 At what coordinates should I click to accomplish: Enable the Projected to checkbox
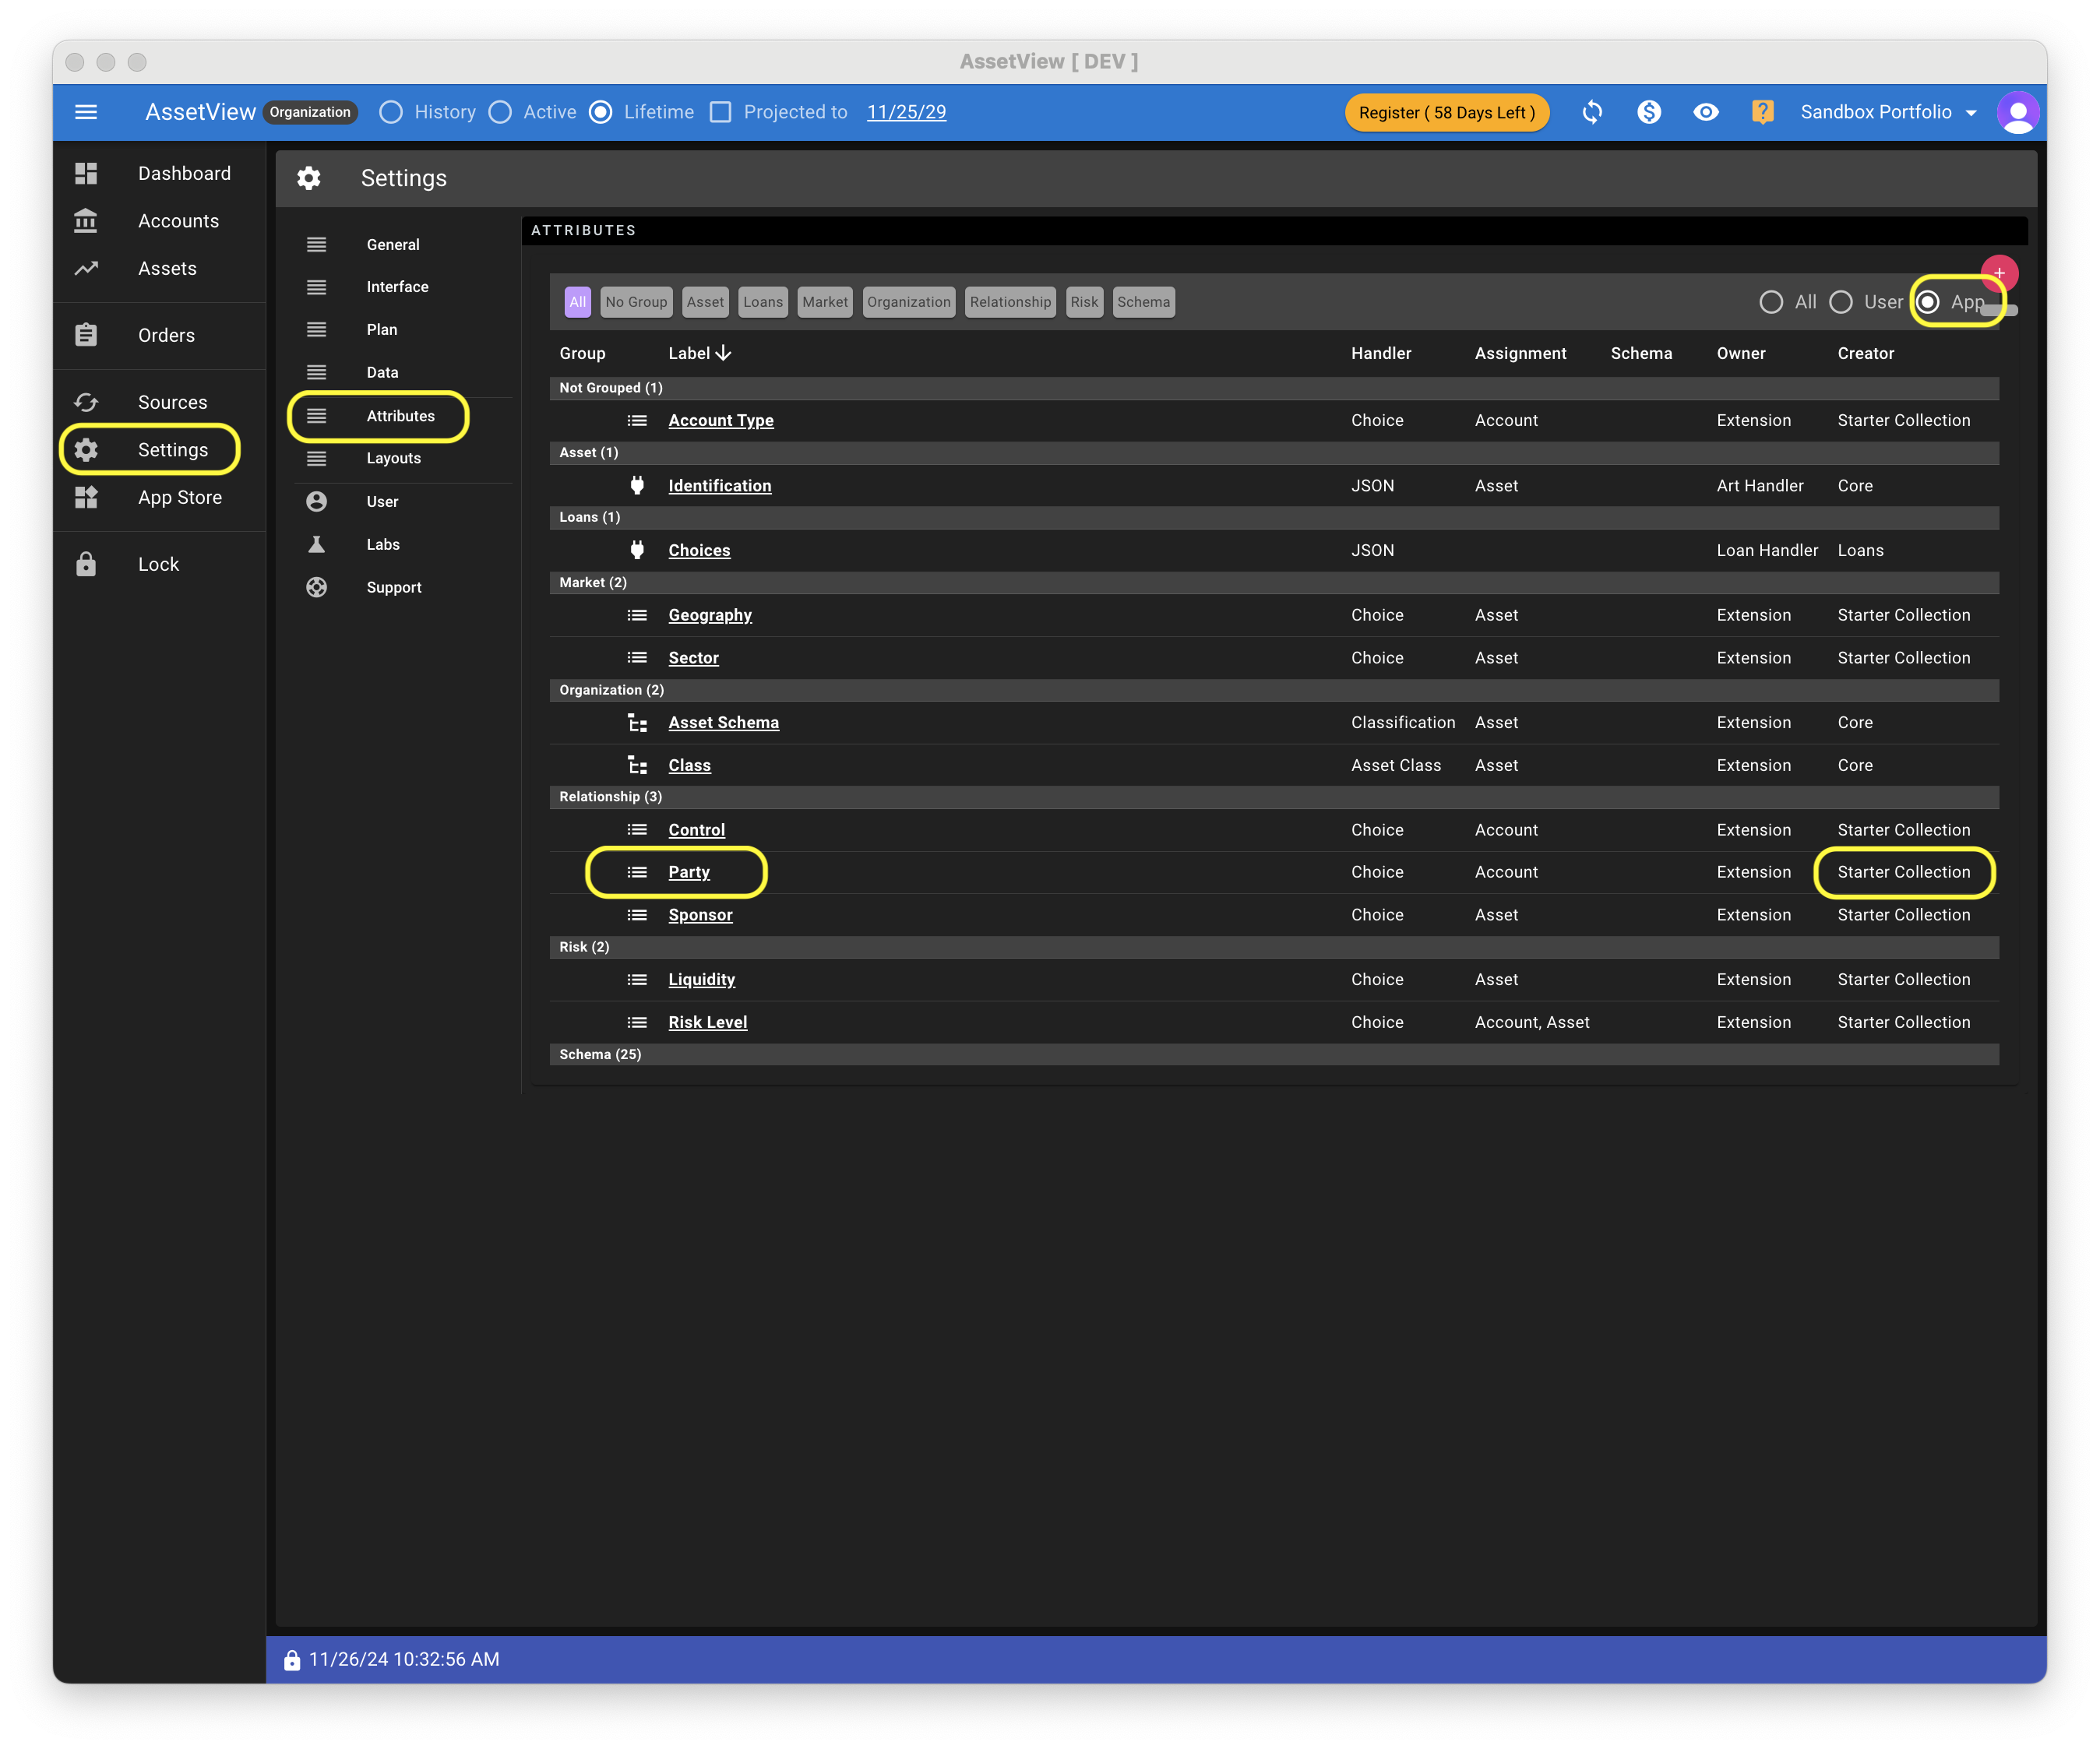720,112
